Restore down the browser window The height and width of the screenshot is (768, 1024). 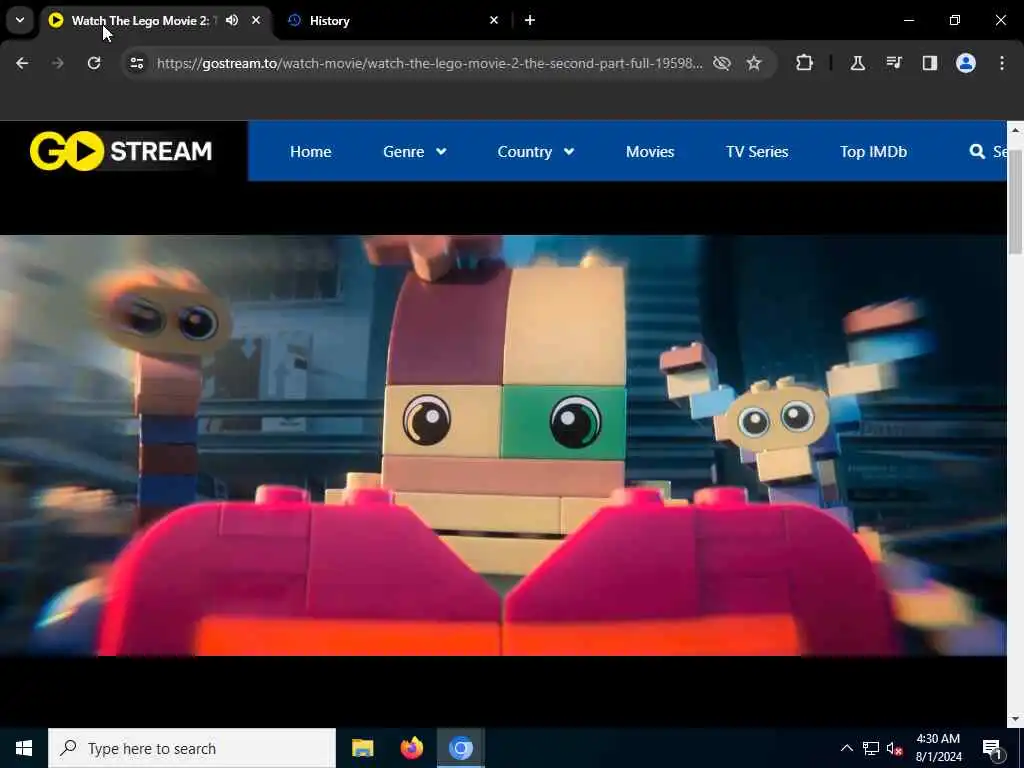[955, 20]
